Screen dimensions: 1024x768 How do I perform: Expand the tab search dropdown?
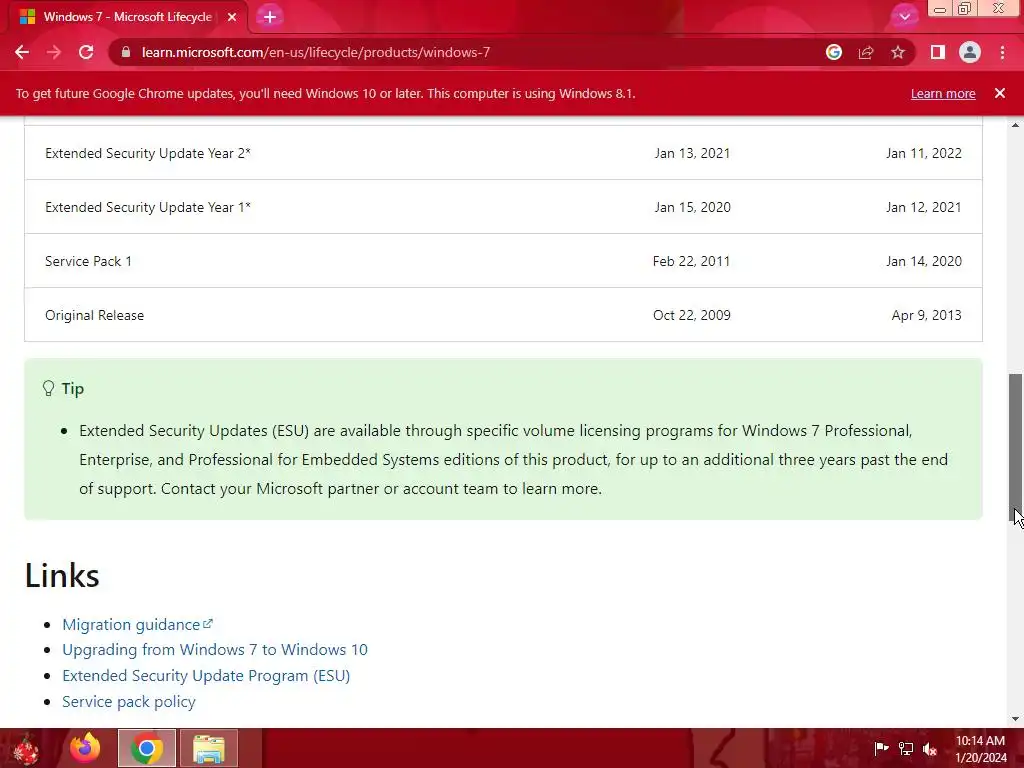pos(904,17)
